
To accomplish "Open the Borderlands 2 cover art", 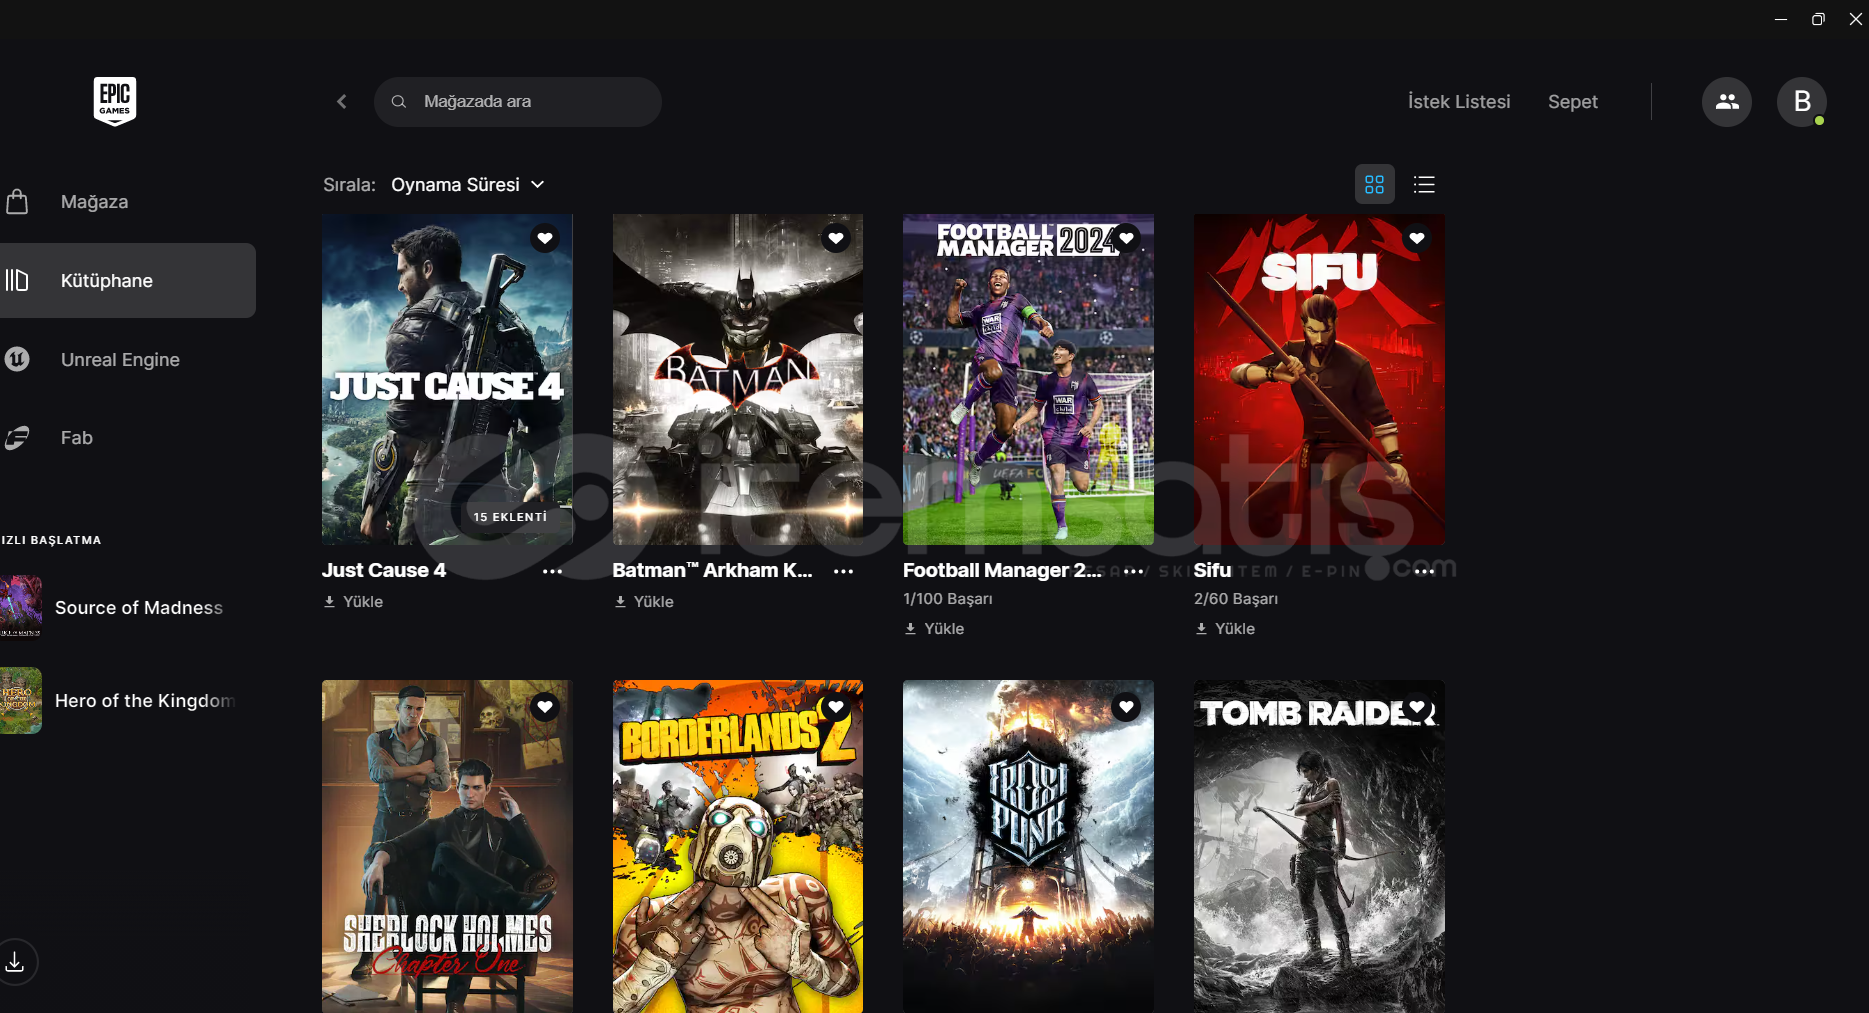I will [738, 846].
